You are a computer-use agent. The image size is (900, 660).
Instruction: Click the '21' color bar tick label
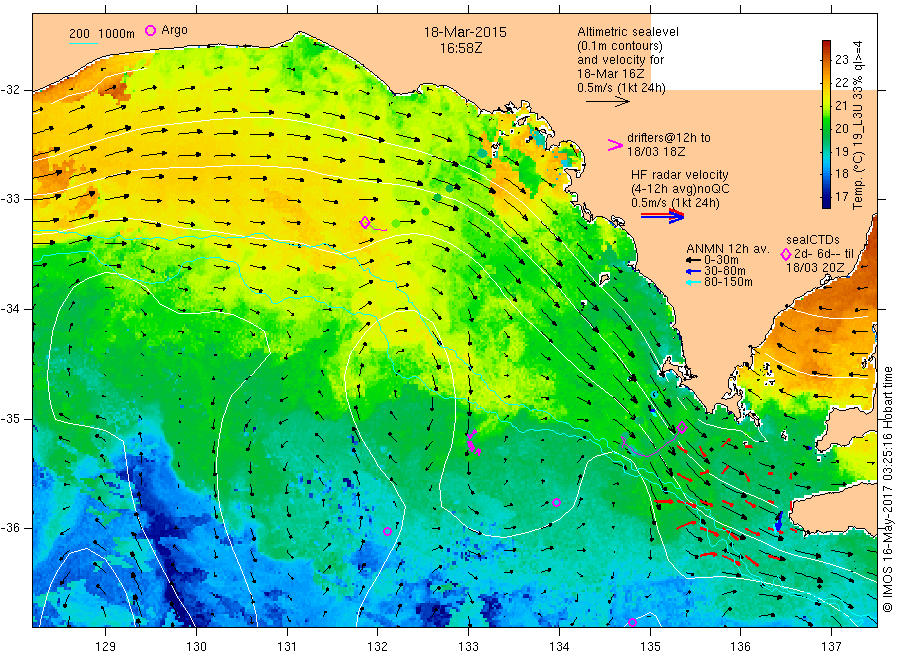[x=841, y=106]
